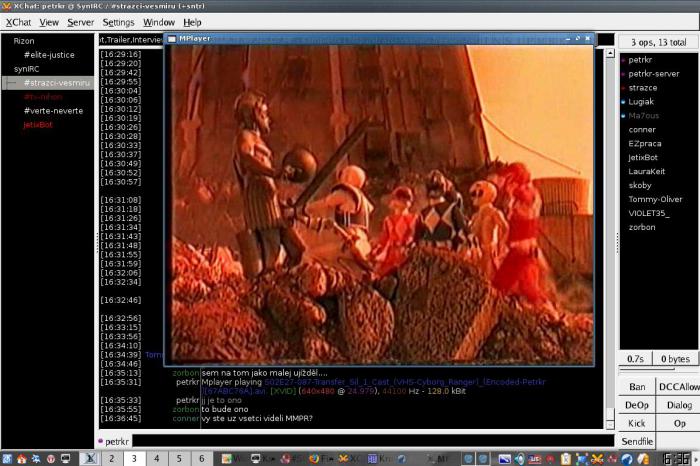Switch to virtual desktop 1 in pager
Viewport: 700px width, 466px height.
click(x=89, y=458)
